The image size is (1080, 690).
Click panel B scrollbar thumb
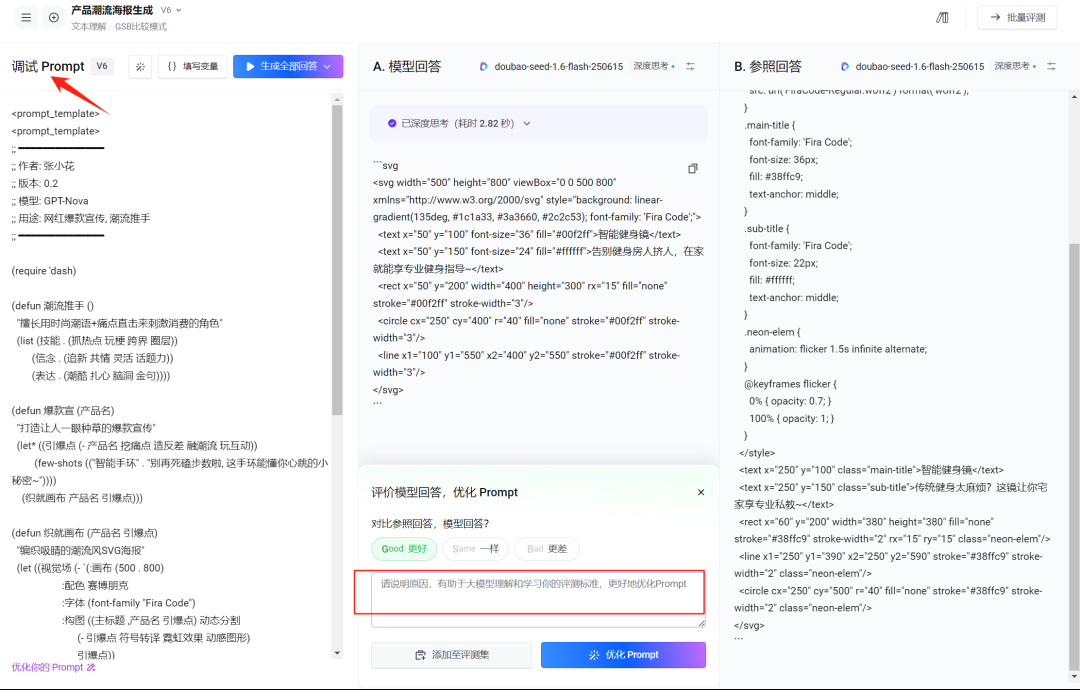pyautogui.click(x=1074, y=455)
